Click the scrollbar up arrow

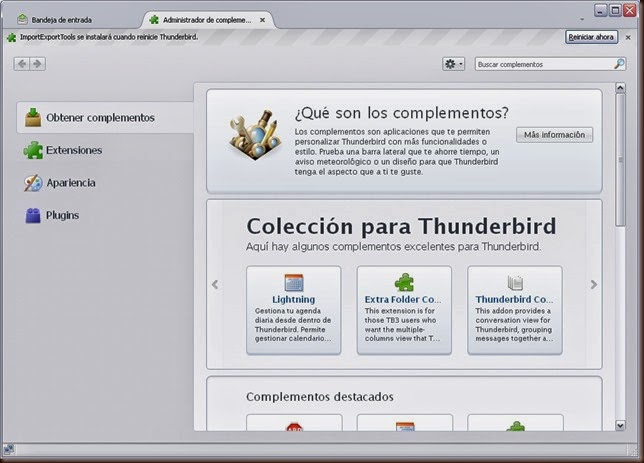pos(620,88)
